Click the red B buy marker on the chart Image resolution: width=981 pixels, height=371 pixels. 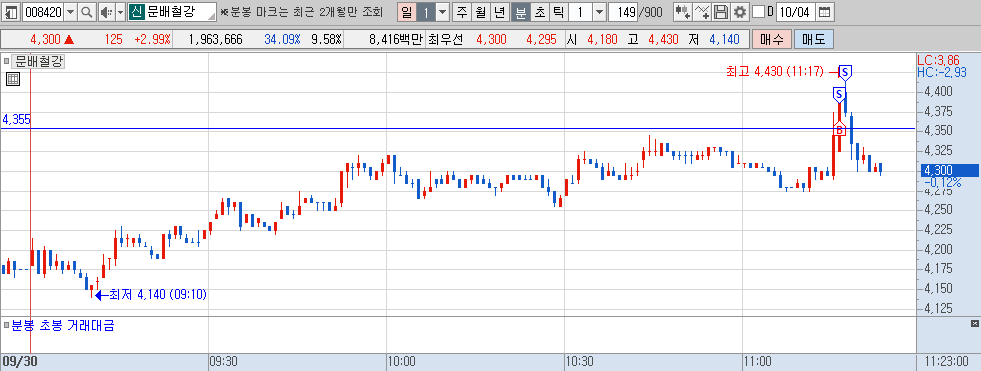coord(840,130)
